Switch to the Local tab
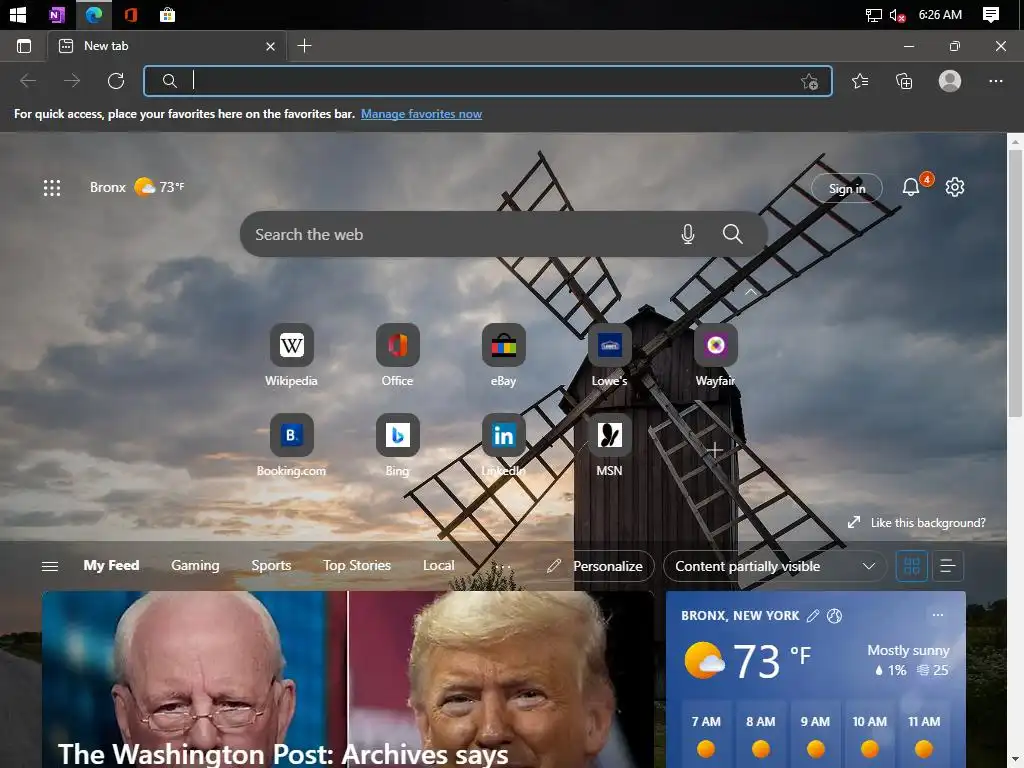 point(438,566)
